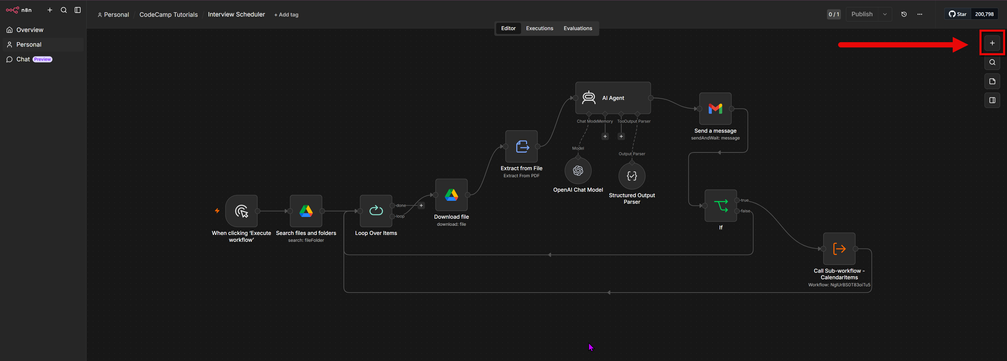Image resolution: width=1007 pixels, height=361 pixels.
Task: Click the Personal breadcrumb link
Action: click(x=113, y=14)
